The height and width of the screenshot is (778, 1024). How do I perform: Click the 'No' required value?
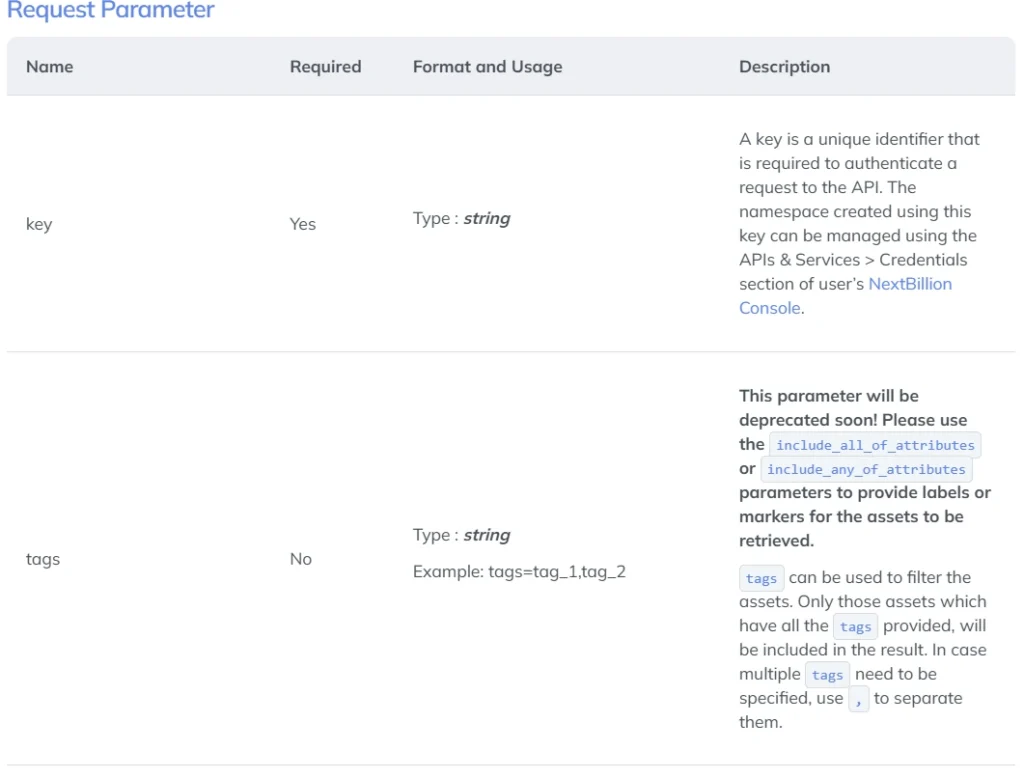click(x=301, y=559)
